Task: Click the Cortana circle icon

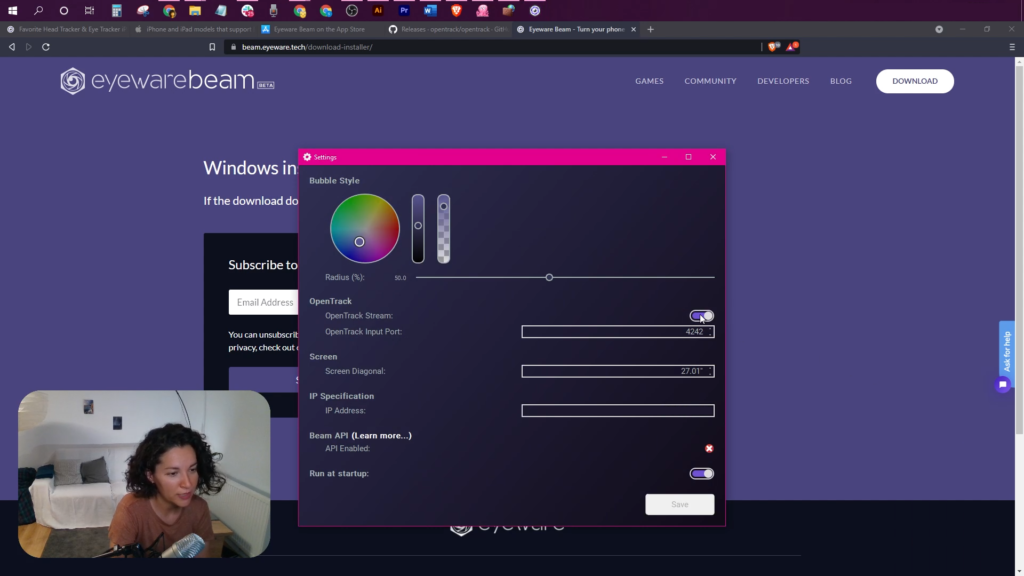Action: click(x=63, y=10)
